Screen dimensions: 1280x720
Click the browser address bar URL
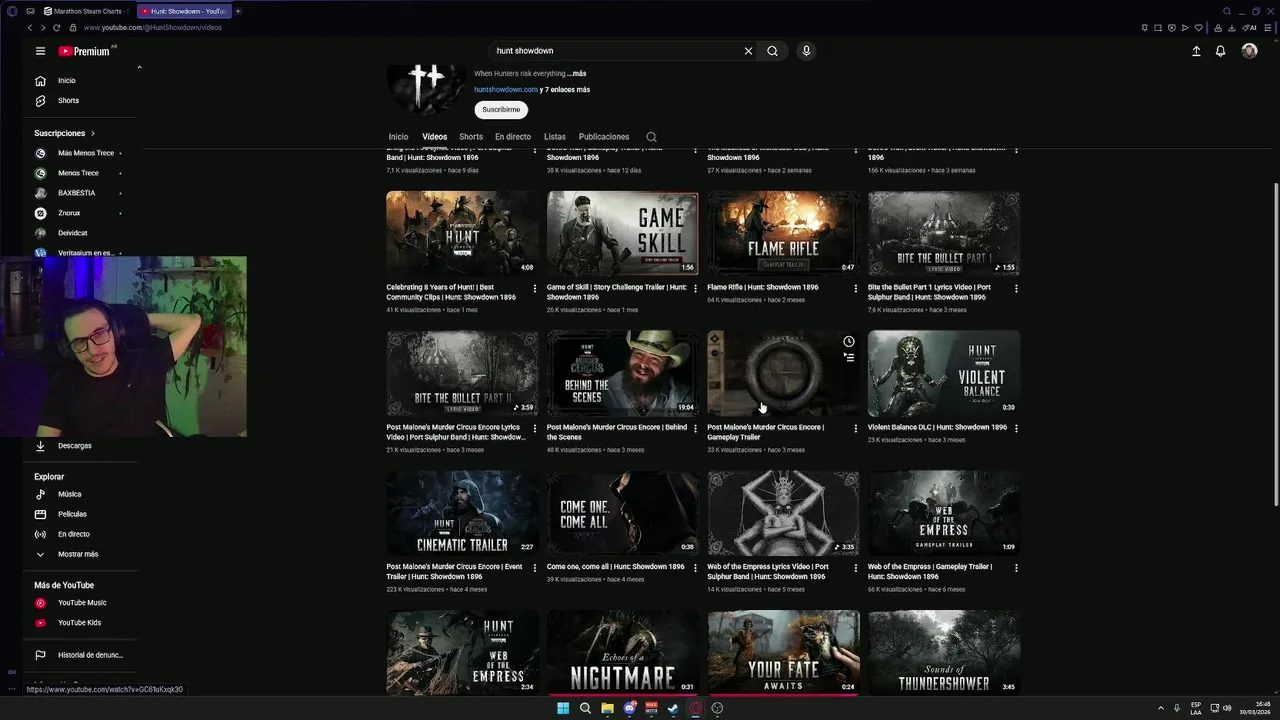point(153,27)
